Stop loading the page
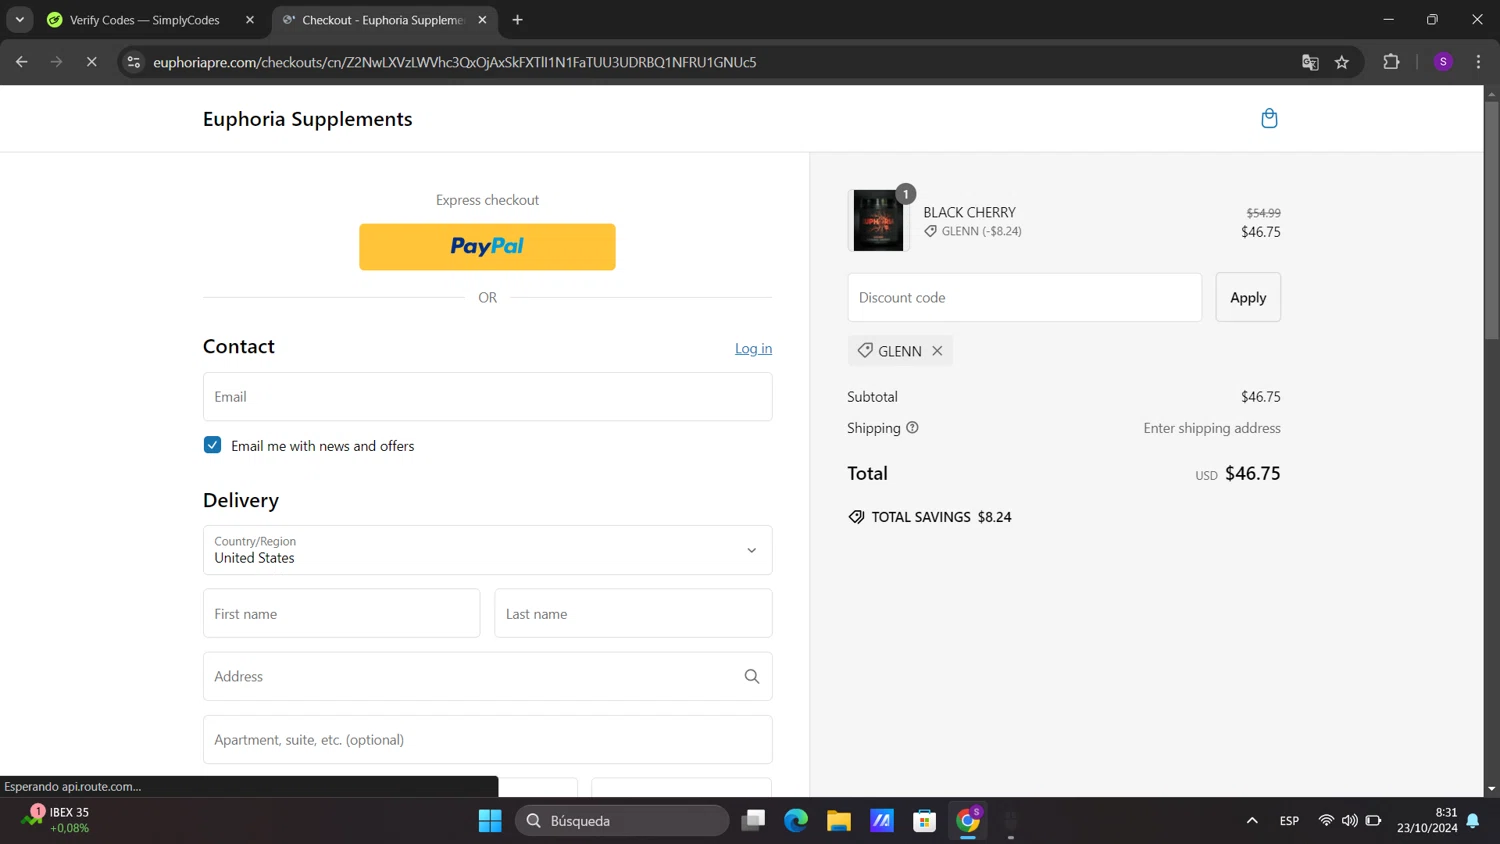Screen dimensions: 1500x844 pos(91,62)
